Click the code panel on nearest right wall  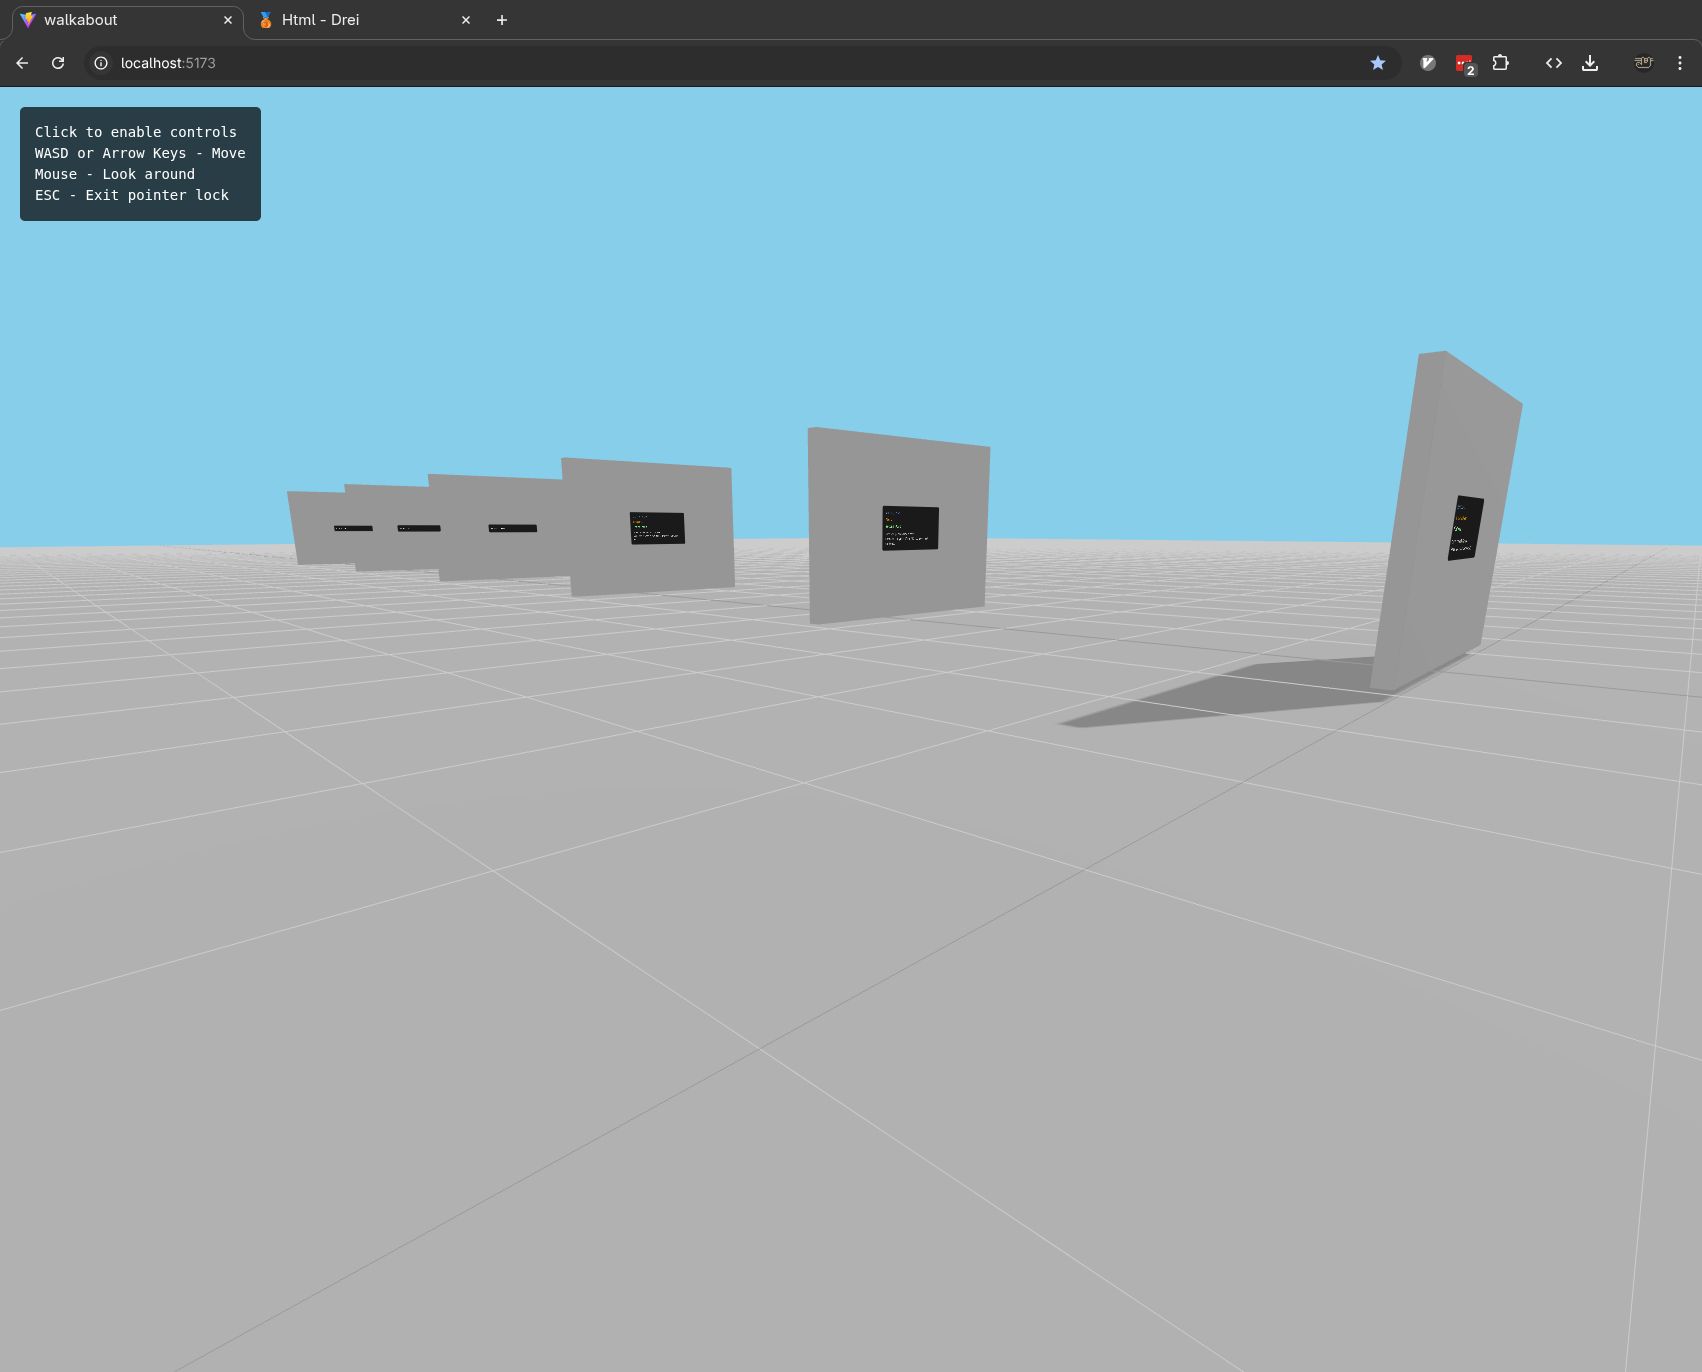coord(1465,528)
